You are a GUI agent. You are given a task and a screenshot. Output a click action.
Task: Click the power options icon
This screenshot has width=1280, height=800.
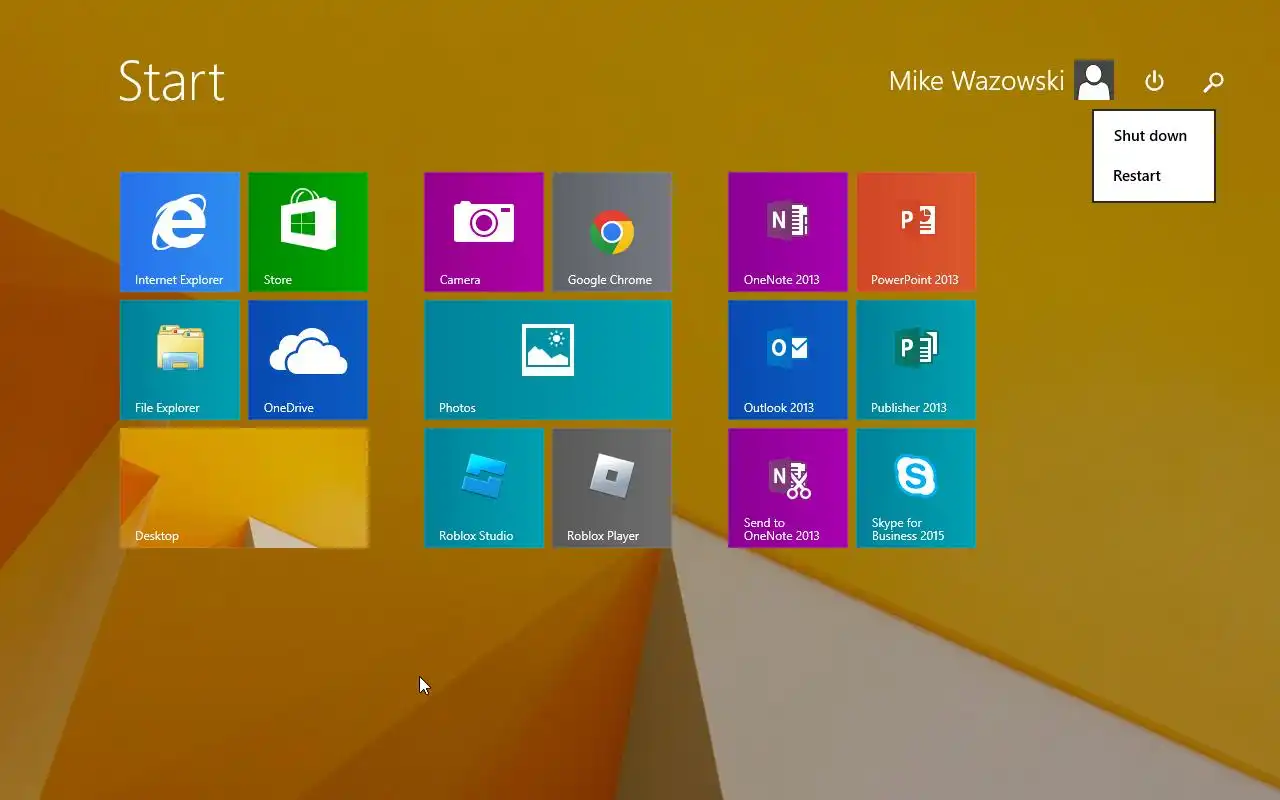click(1154, 81)
